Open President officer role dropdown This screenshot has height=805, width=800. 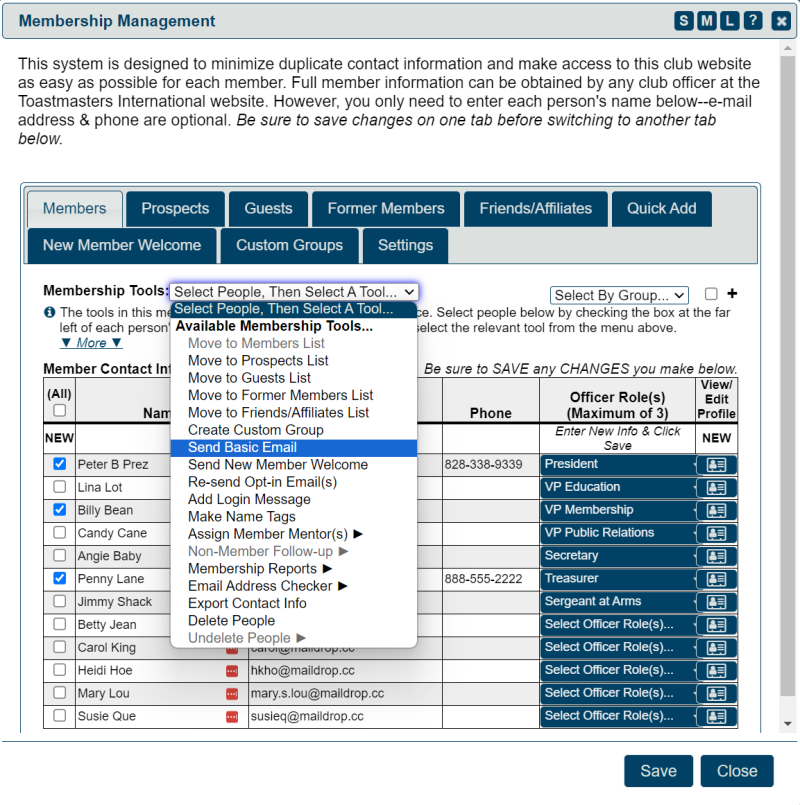[618, 464]
